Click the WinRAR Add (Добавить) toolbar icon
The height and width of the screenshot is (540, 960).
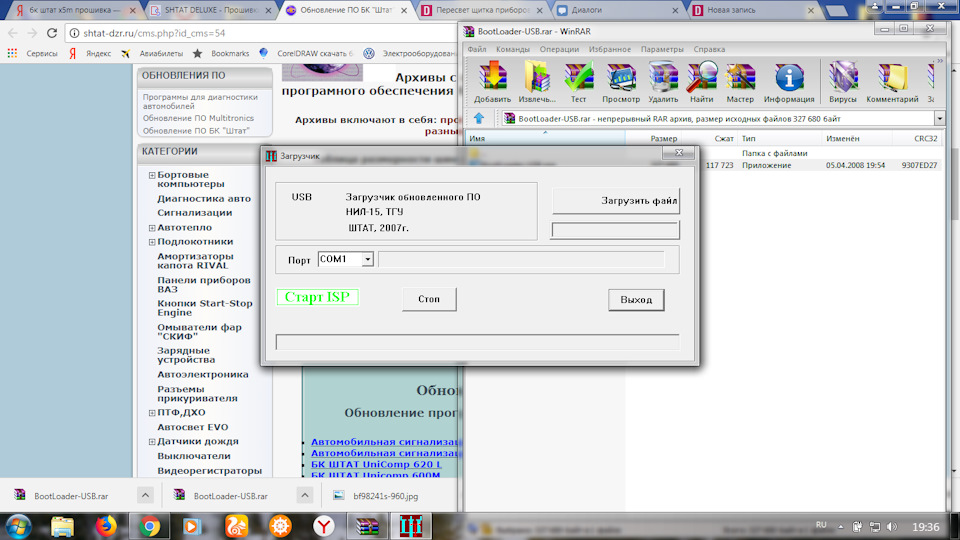pyautogui.click(x=493, y=82)
